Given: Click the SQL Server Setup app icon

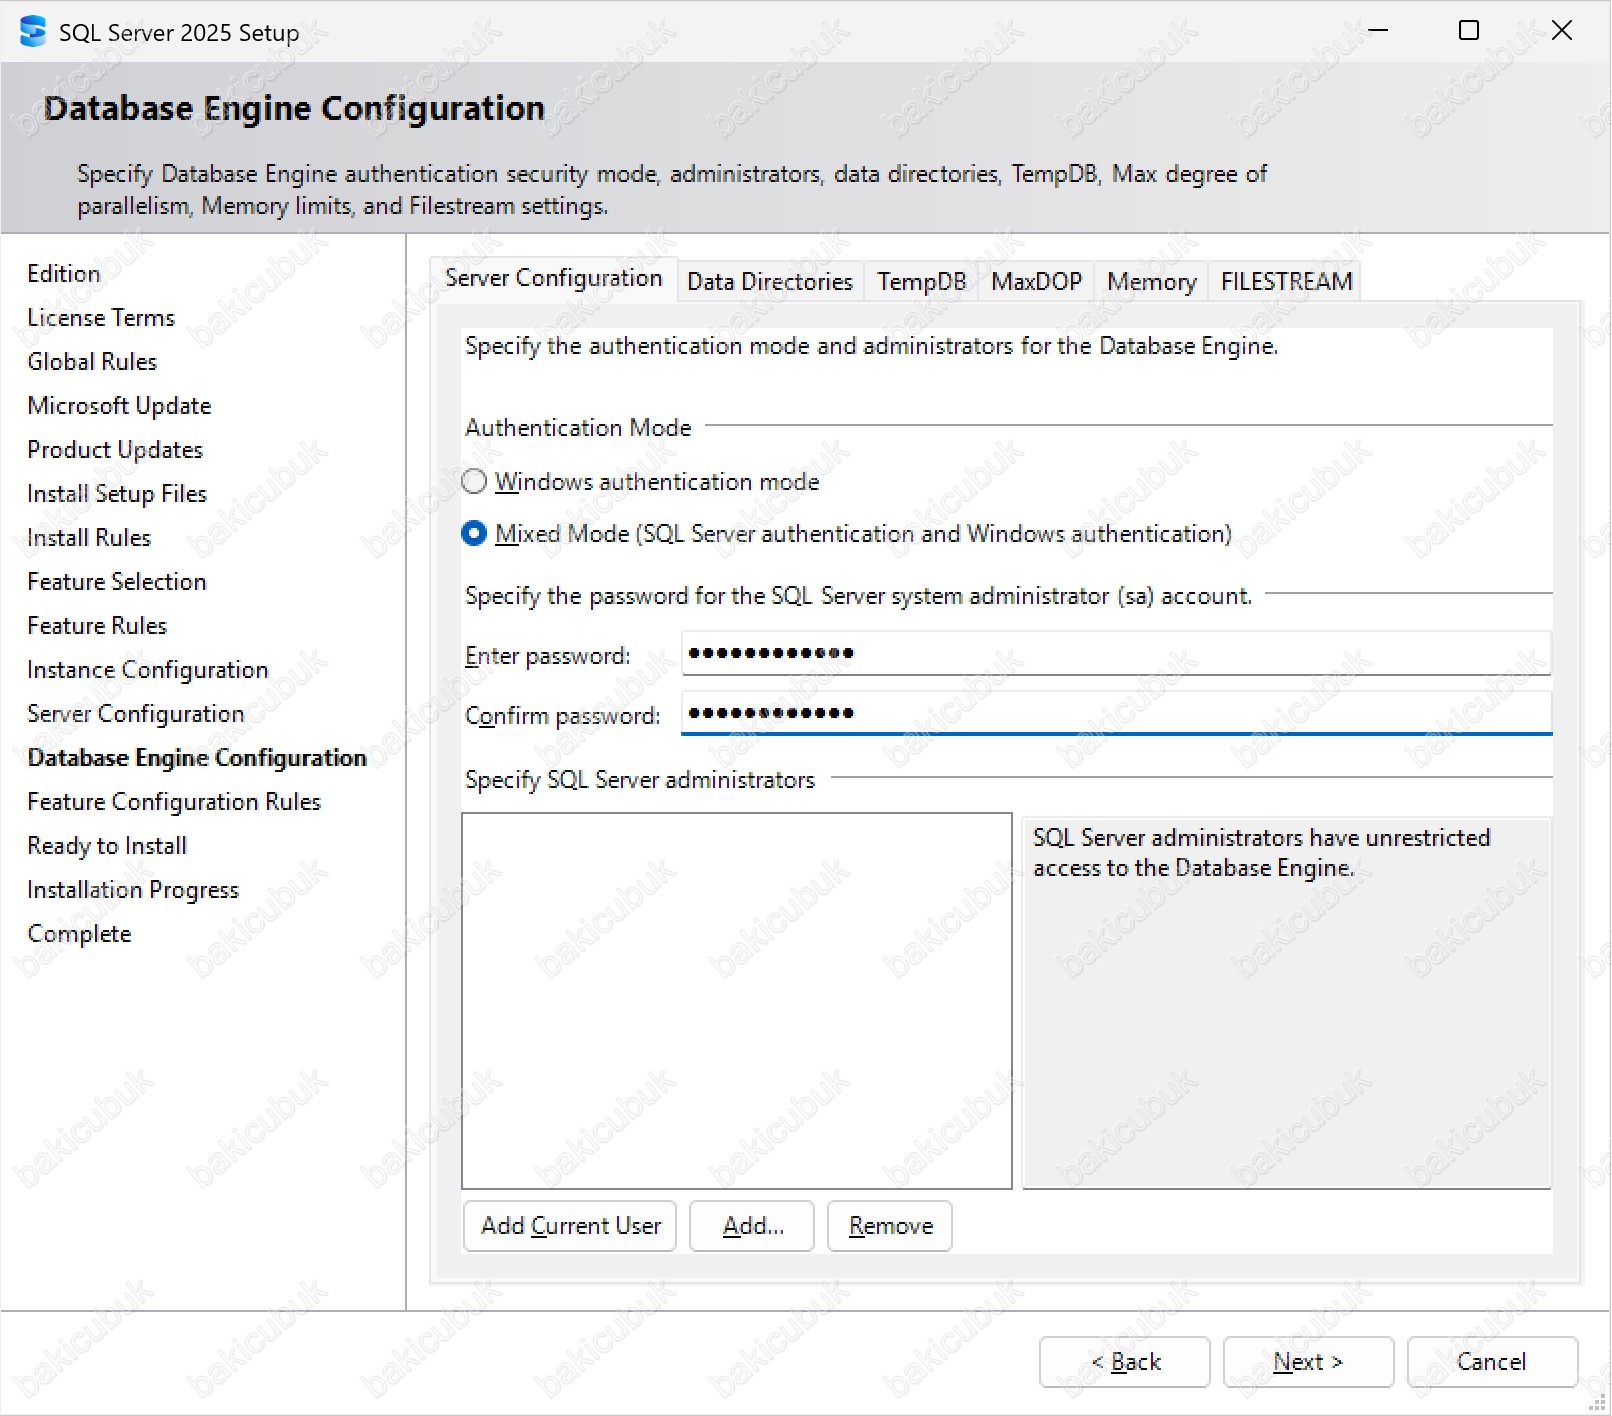Looking at the screenshot, I should [x=33, y=32].
